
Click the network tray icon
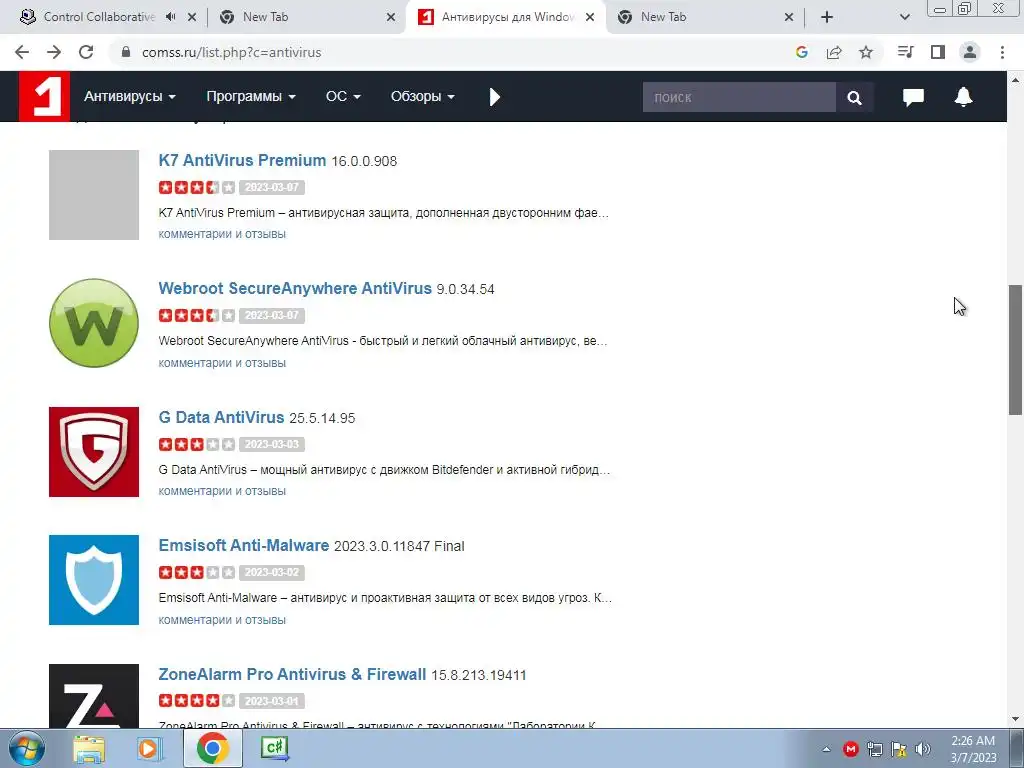(x=874, y=749)
